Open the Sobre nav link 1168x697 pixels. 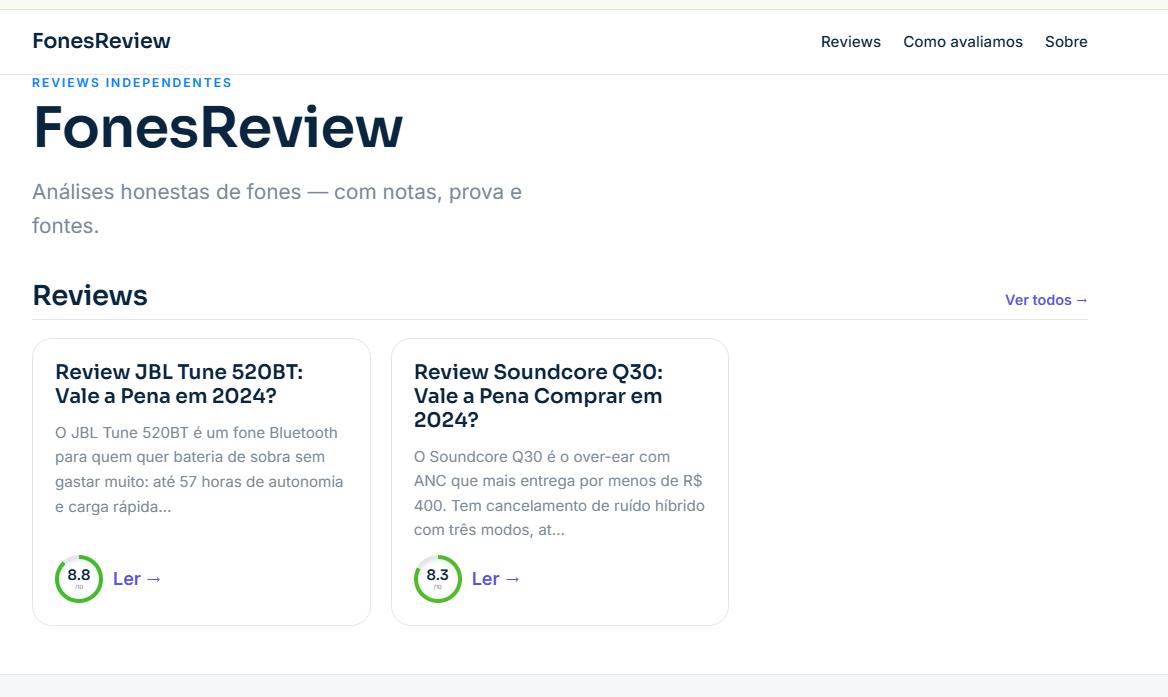(1066, 42)
